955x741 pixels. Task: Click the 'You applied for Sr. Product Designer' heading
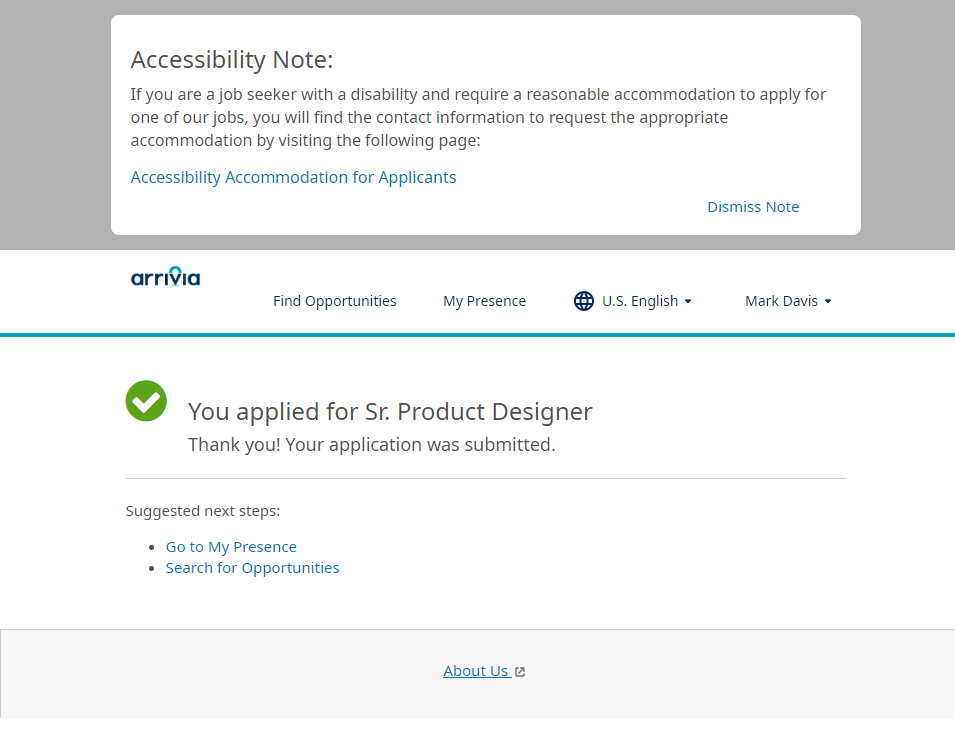(x=390, y=411)
